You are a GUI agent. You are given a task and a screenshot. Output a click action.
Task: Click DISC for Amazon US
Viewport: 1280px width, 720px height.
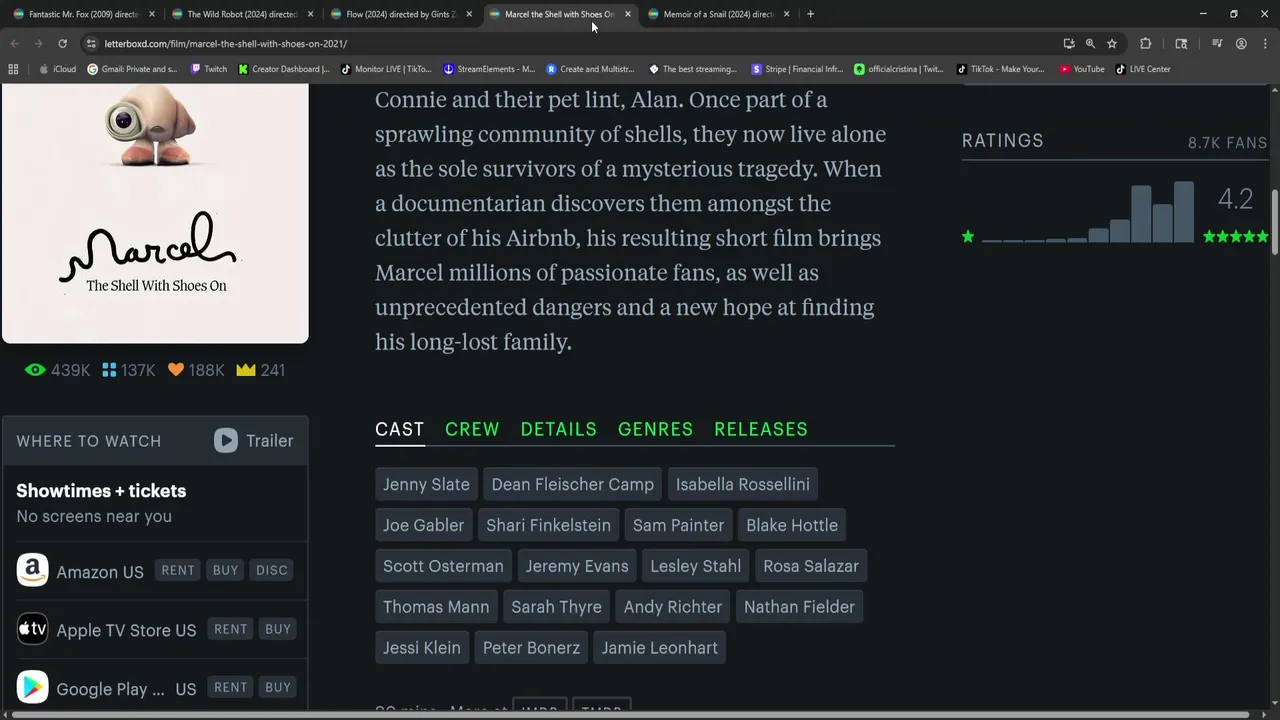[272, 570]
